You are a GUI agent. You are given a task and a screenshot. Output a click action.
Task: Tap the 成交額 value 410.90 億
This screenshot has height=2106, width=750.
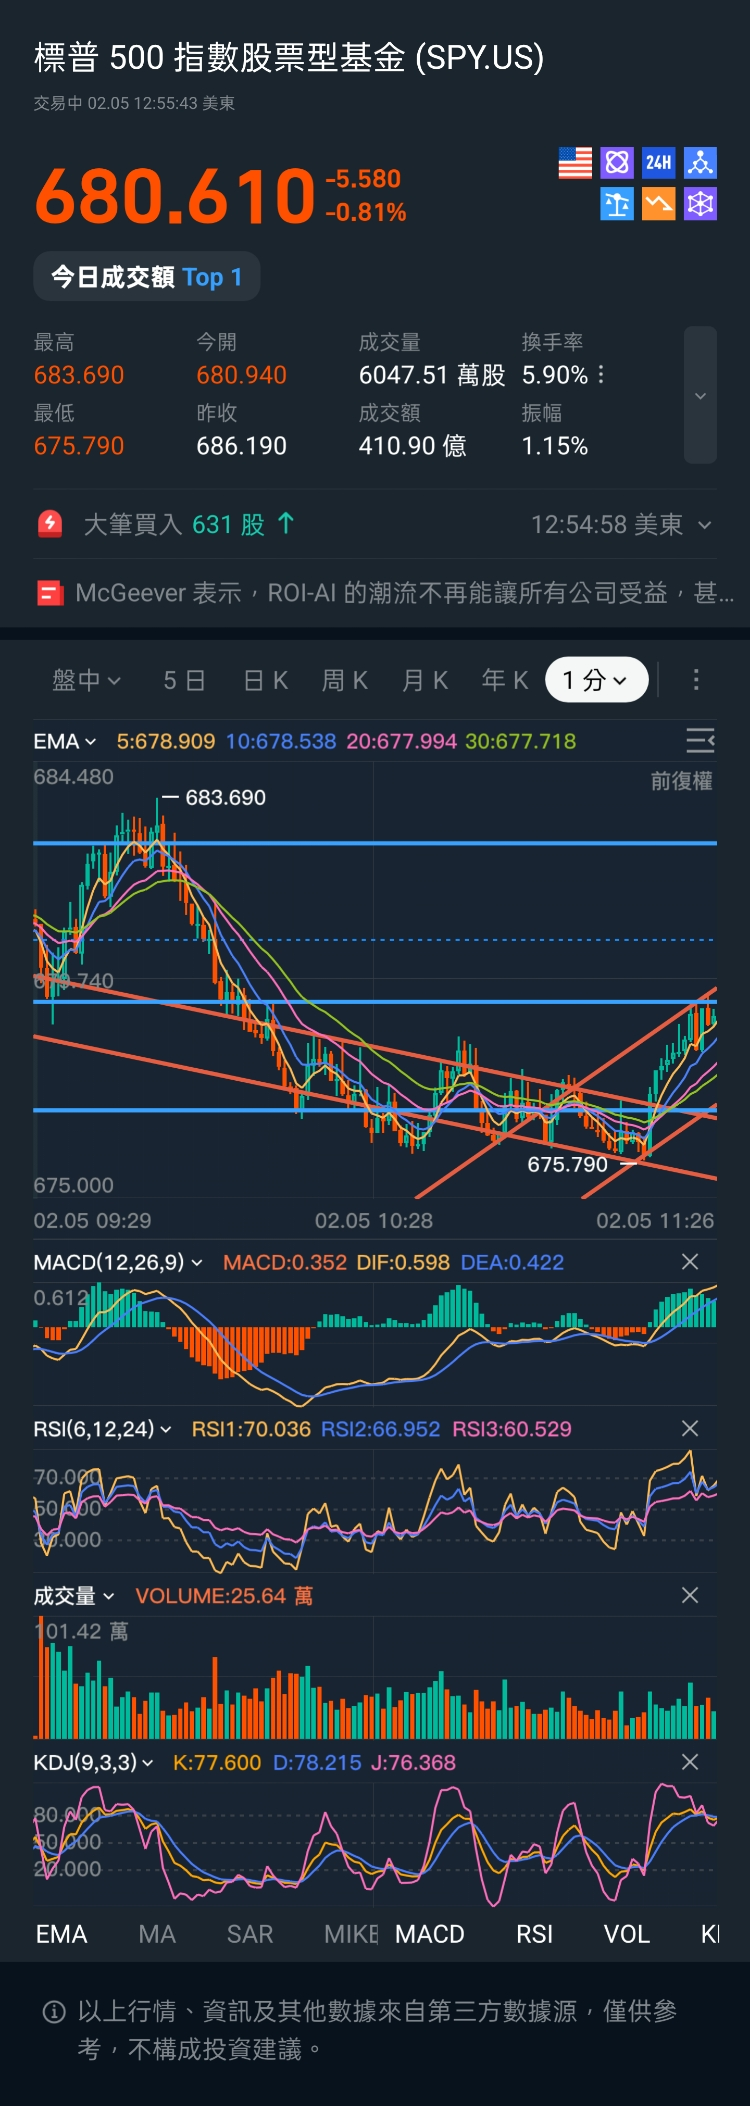[x=413, y=446]
